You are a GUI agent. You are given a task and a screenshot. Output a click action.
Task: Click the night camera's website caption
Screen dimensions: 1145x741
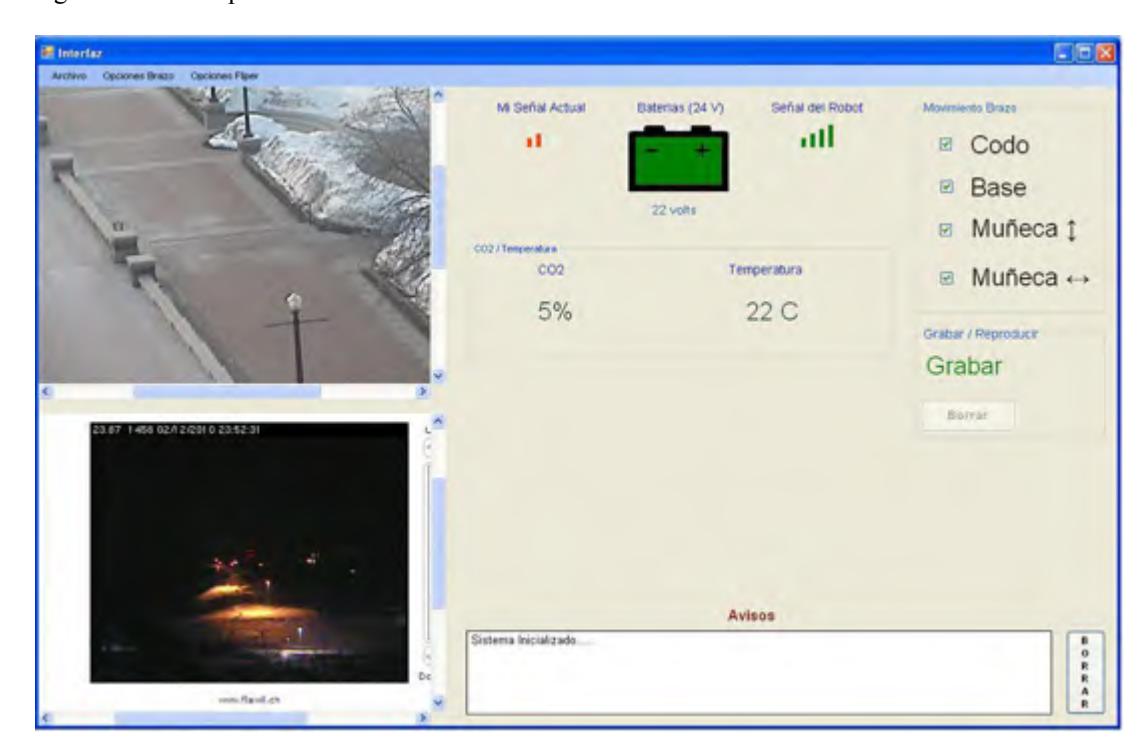click(249, 699)
